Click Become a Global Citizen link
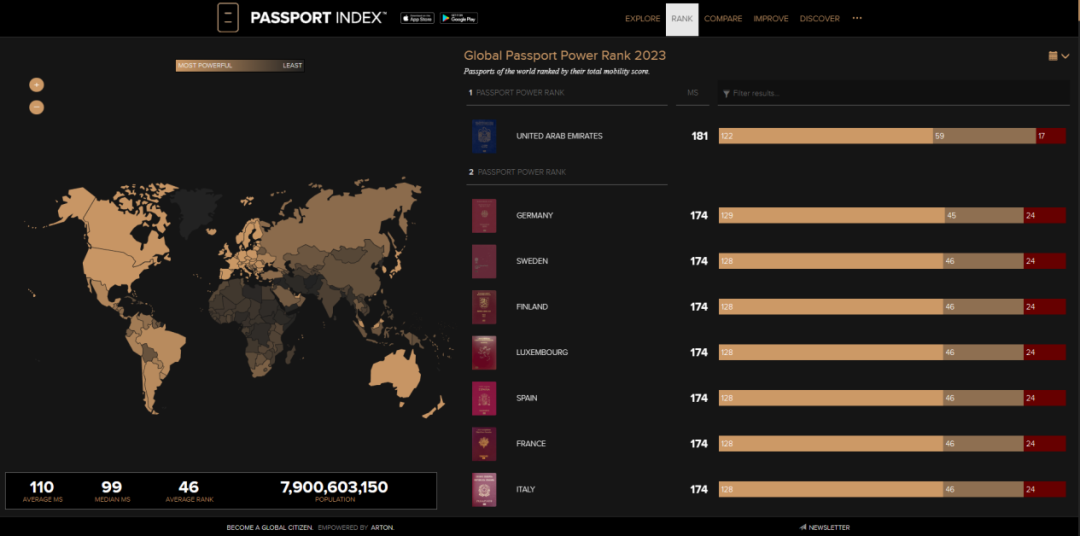 coord(270,528)
